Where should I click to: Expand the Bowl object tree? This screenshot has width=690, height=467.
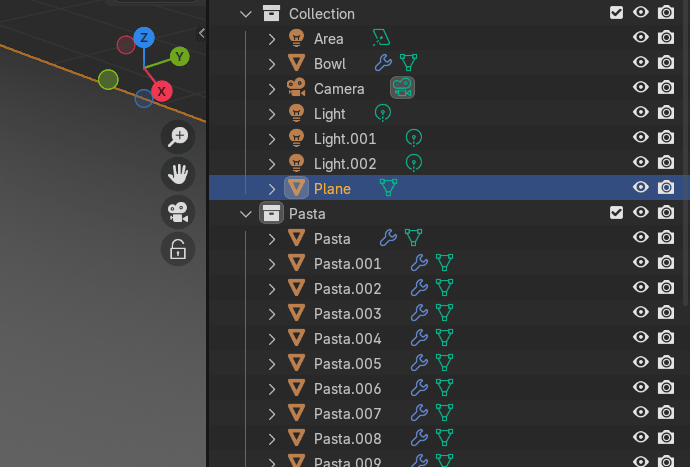tap(271, 63)
